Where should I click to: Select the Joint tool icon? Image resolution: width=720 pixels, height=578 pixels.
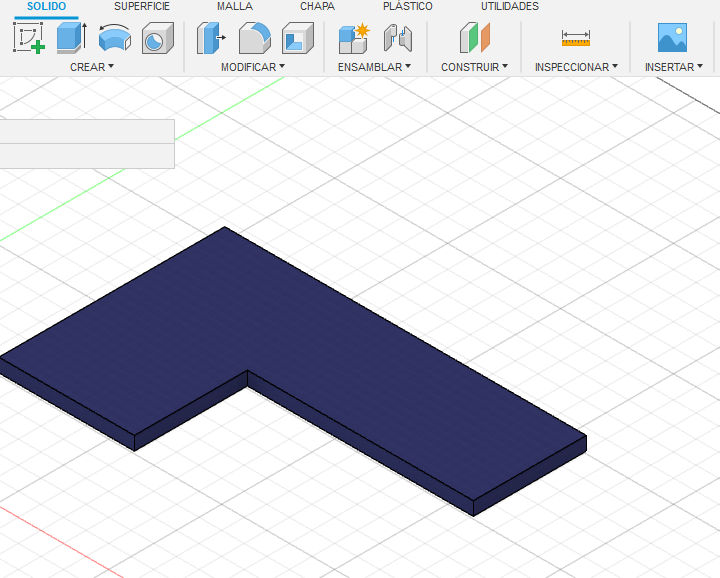pos(398,38)
